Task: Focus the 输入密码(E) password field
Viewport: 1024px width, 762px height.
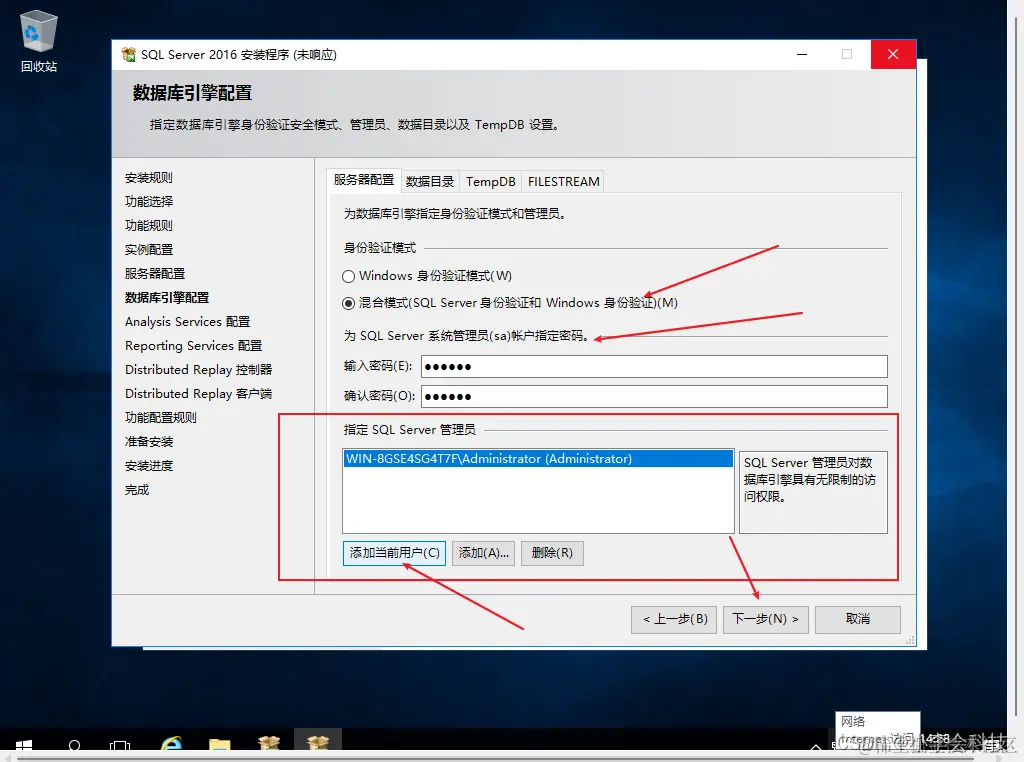Action: click(x=654, y=366)
